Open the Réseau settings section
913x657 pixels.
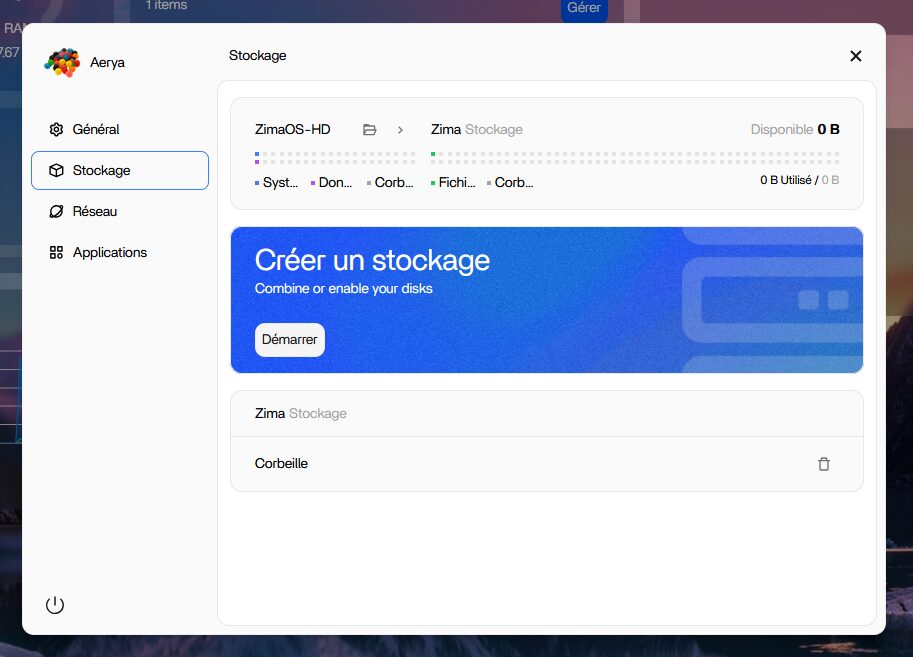pyautogui.click(x=119, y=211)
